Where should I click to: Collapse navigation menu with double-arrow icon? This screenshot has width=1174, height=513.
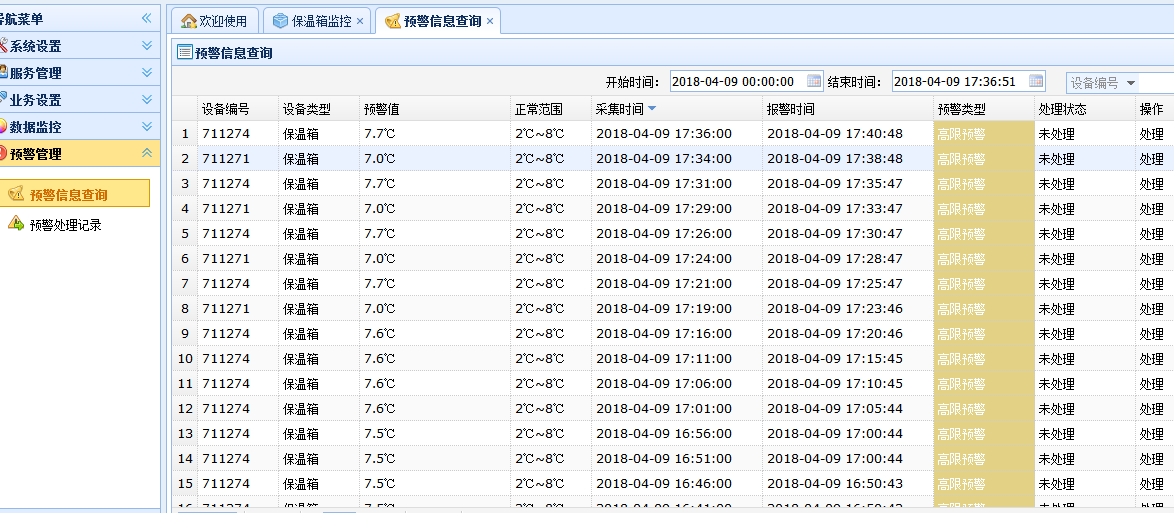[x=146, y=18]
